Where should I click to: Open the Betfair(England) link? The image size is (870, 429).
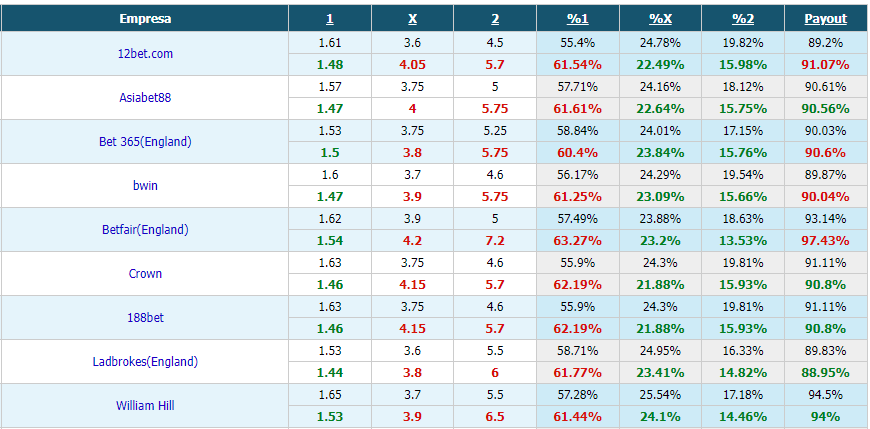tap(145, 229)
